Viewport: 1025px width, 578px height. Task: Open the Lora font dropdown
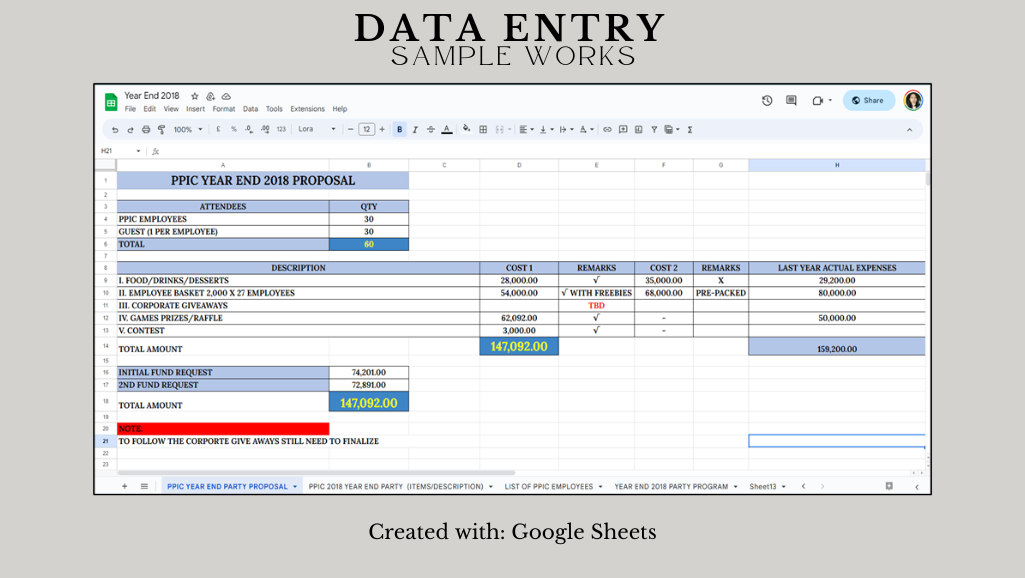pos(316,129)
